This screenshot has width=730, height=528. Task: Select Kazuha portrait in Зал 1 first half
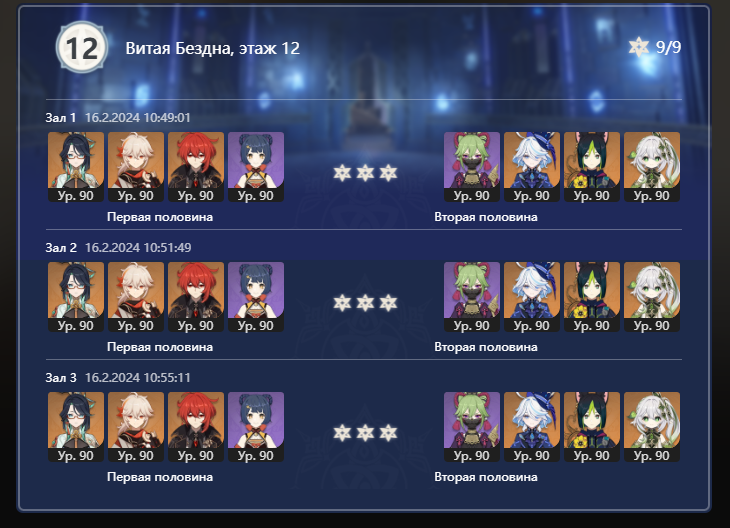pos(136,167)
